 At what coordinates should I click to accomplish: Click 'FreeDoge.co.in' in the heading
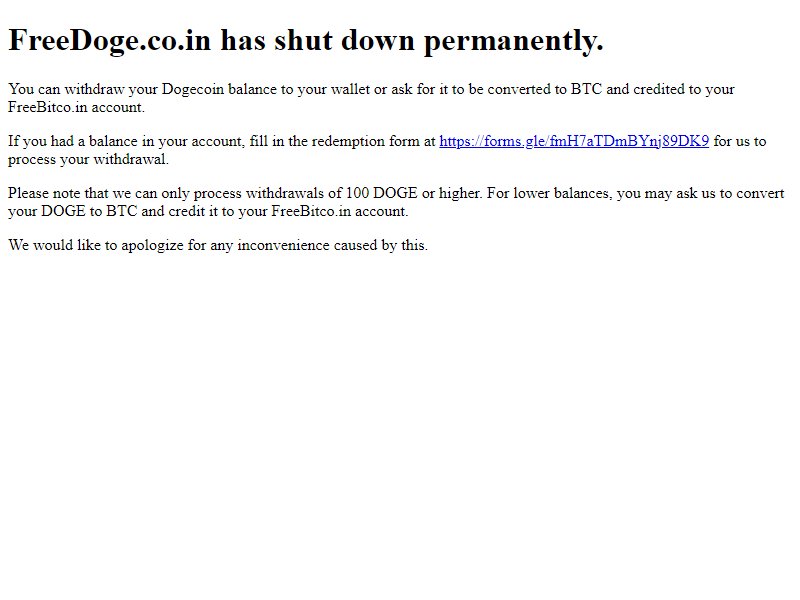[110, 40]
